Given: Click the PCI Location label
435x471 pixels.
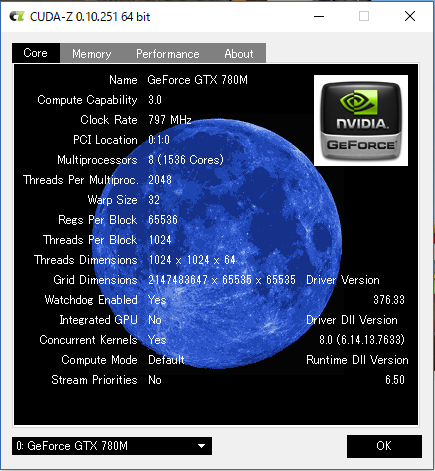Looking at the screenshot, I should click(x=105, y=140).
